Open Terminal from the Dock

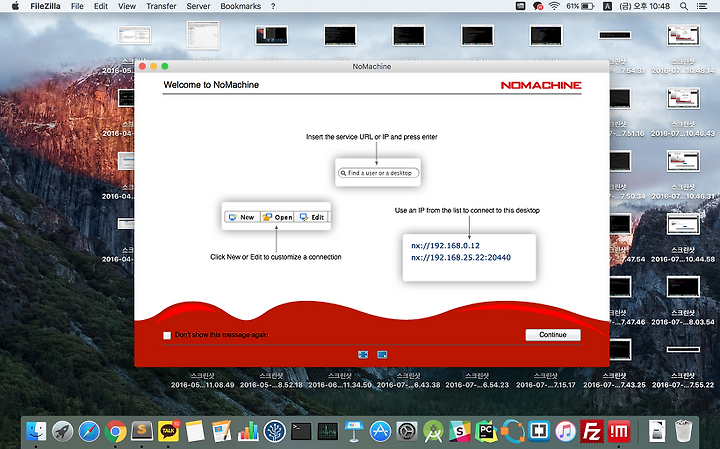[301, 432]
